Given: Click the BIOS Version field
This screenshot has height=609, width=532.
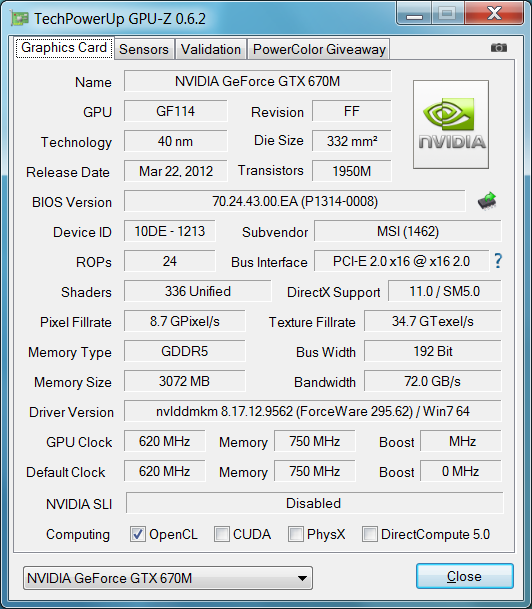Looking at the screenshot, I should (295, 201).
